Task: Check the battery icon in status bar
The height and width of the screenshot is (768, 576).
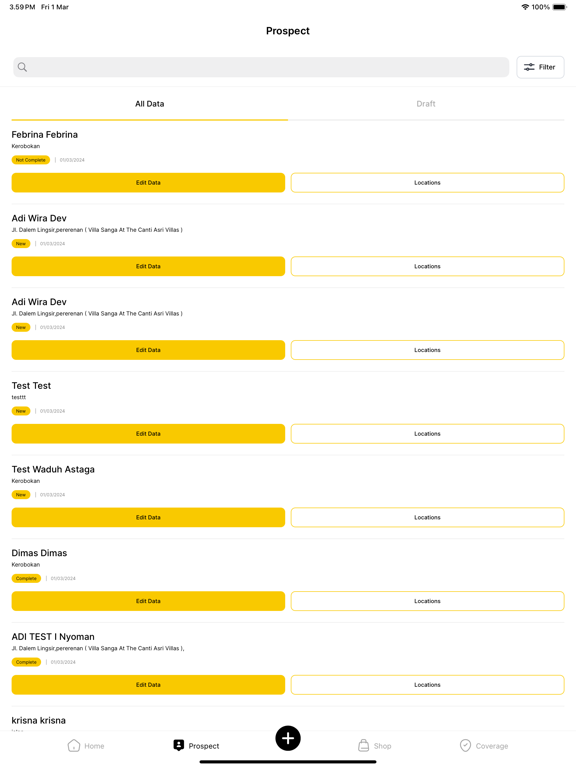Action: (559, 7)
